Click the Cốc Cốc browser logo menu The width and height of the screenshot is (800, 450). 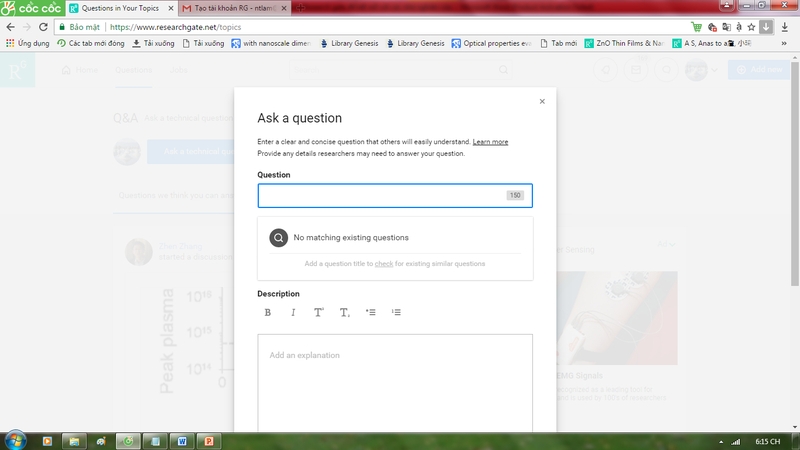click(x=32, y=8)
